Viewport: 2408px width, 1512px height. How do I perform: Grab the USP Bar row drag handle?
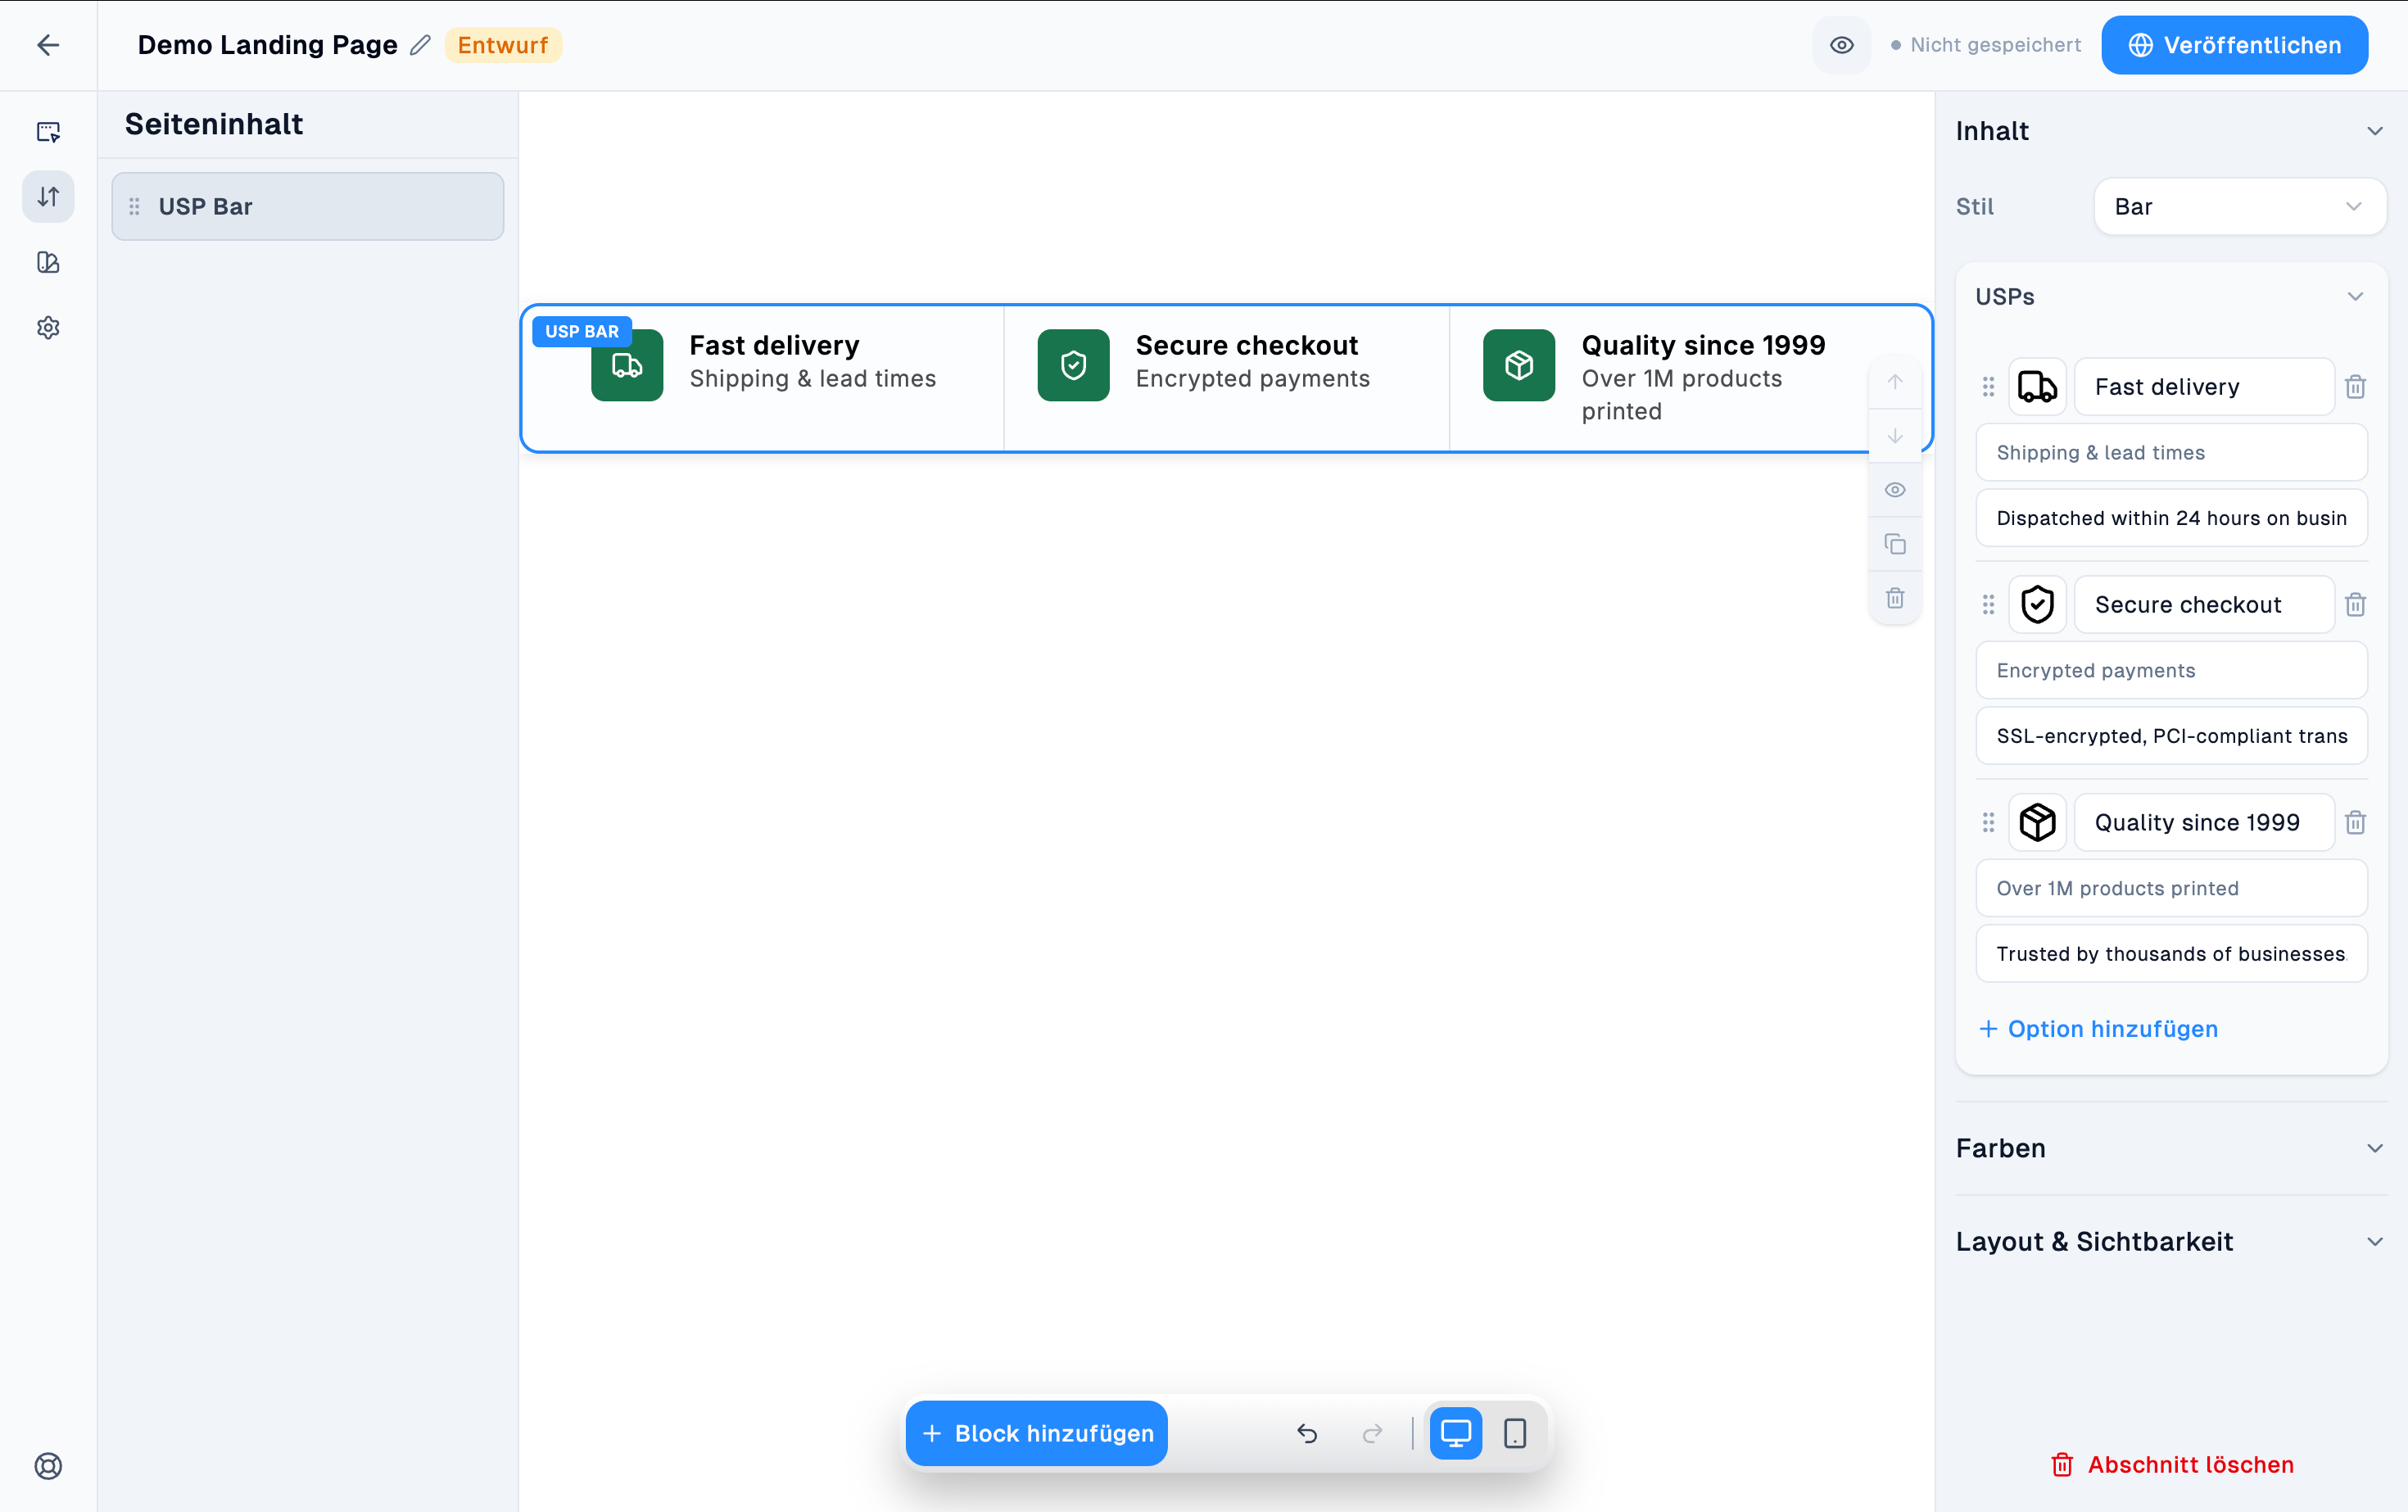tap(134, 206)
